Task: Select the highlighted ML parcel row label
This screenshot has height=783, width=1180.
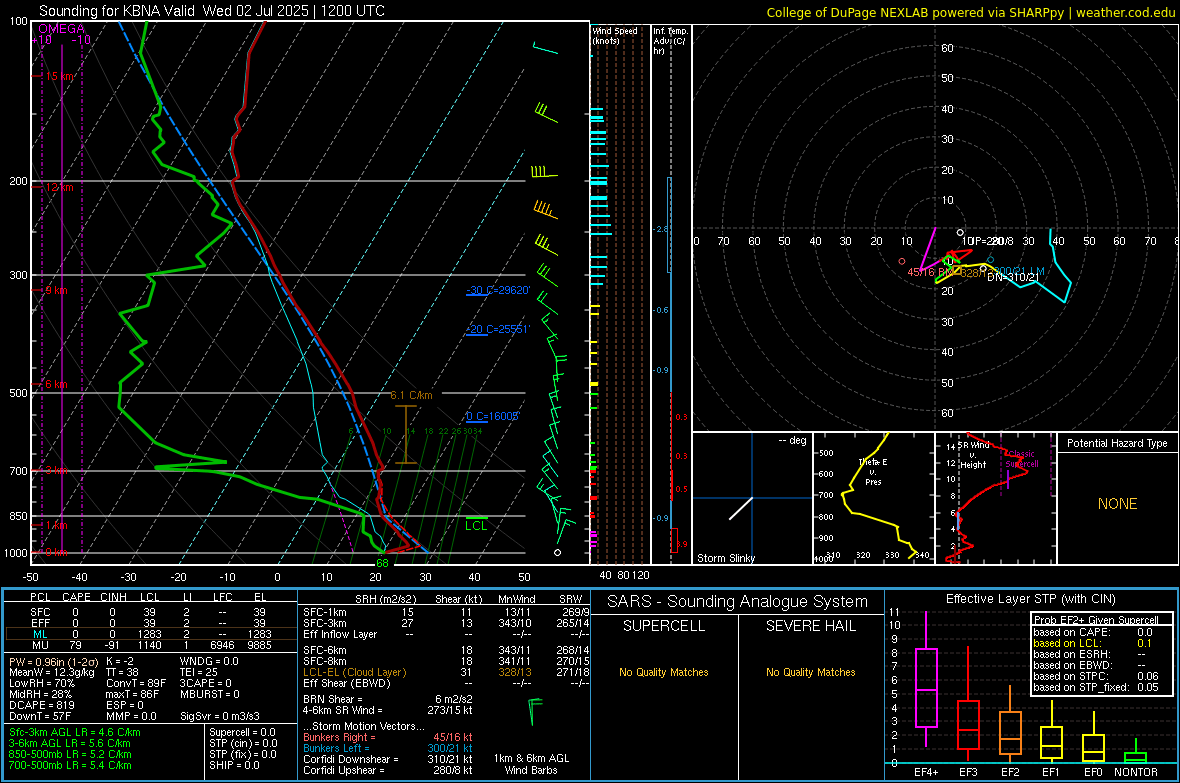Action: click(41, 634)
